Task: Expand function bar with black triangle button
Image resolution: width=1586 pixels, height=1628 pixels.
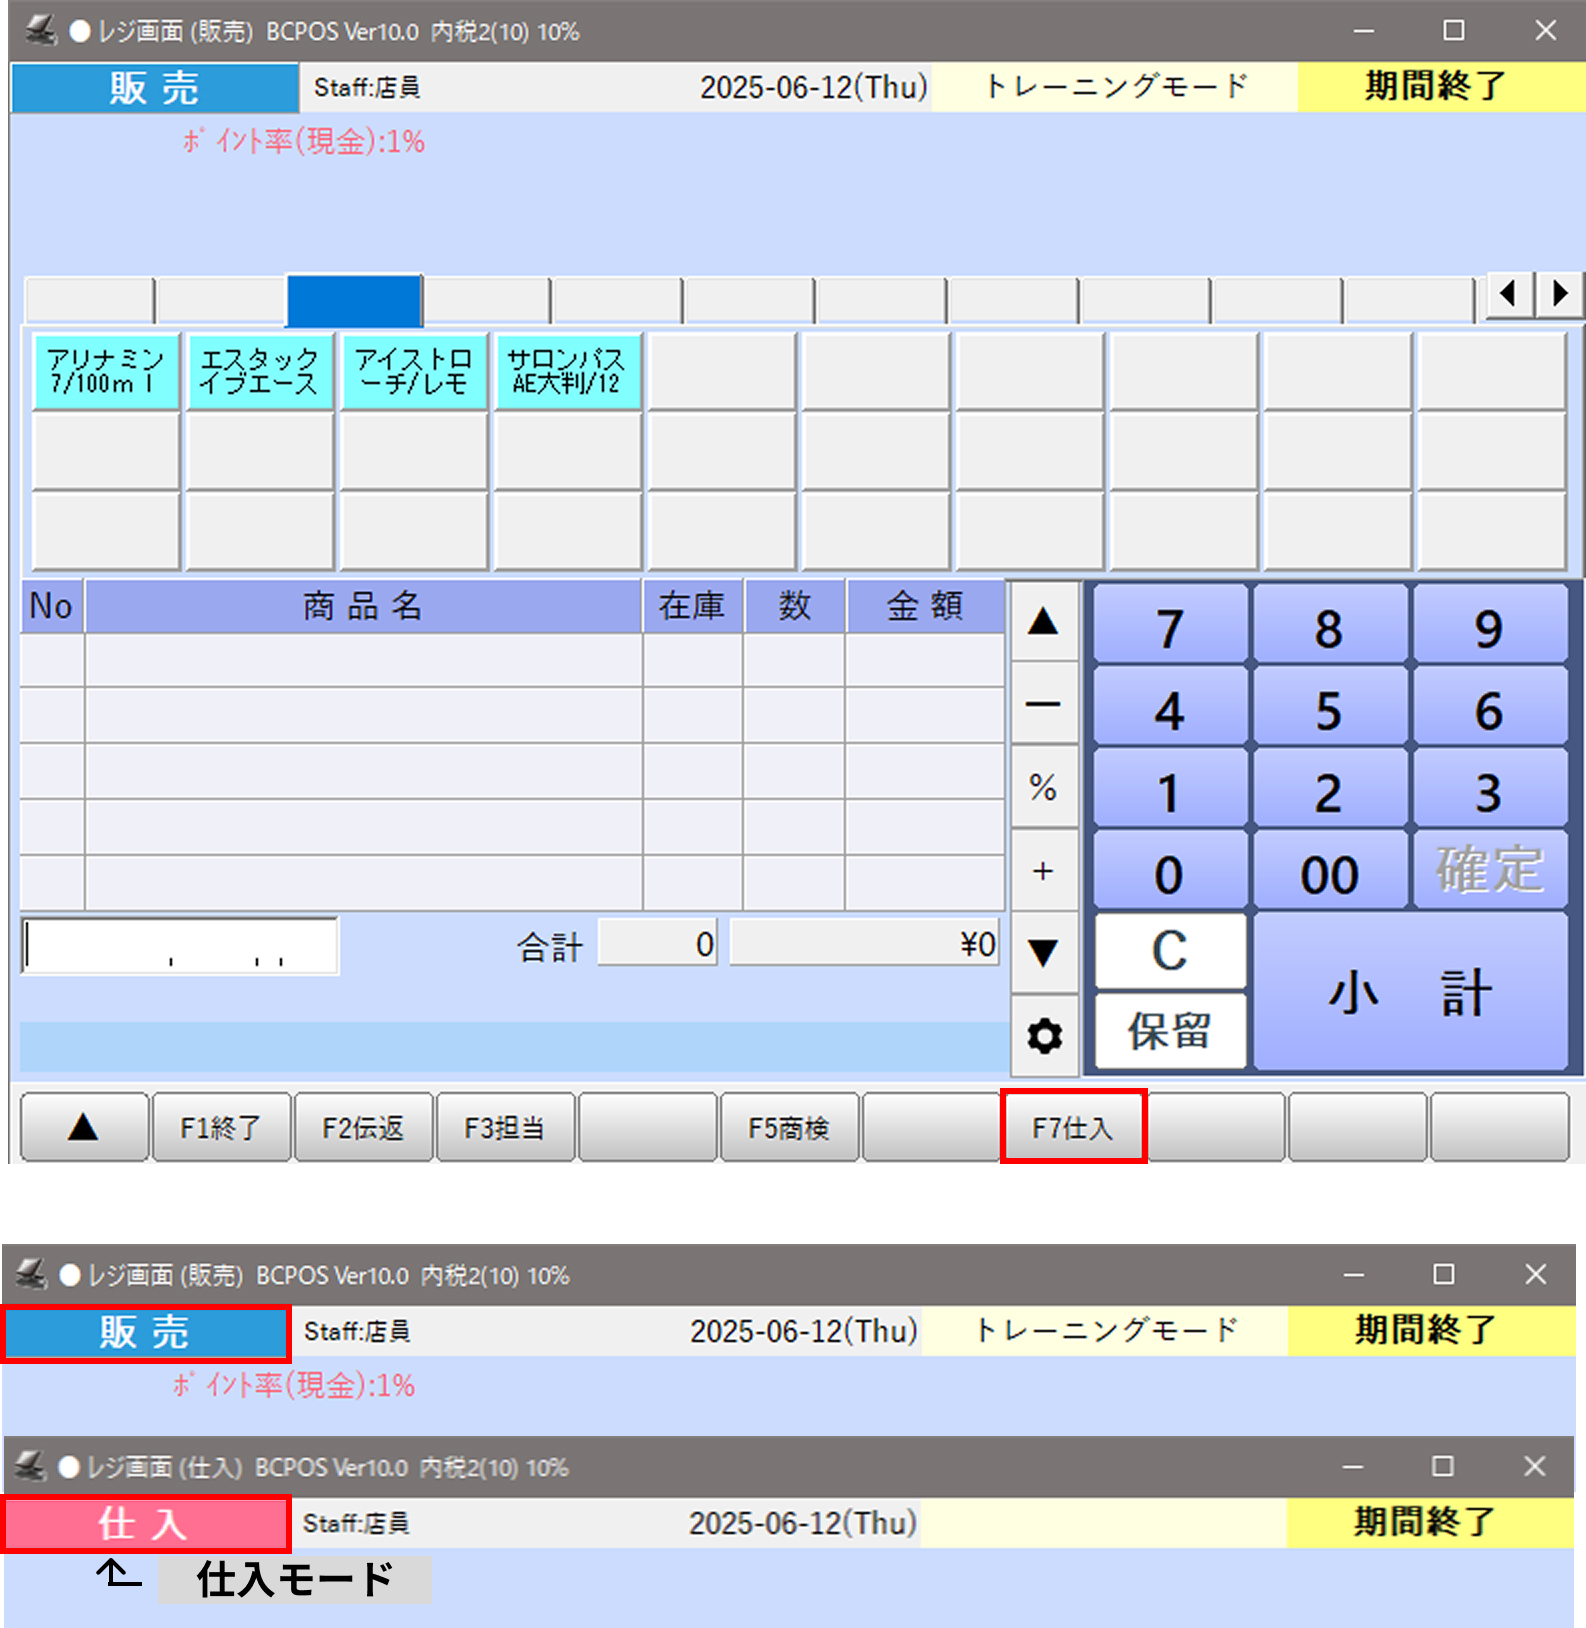Action: tap(84, 1128)
